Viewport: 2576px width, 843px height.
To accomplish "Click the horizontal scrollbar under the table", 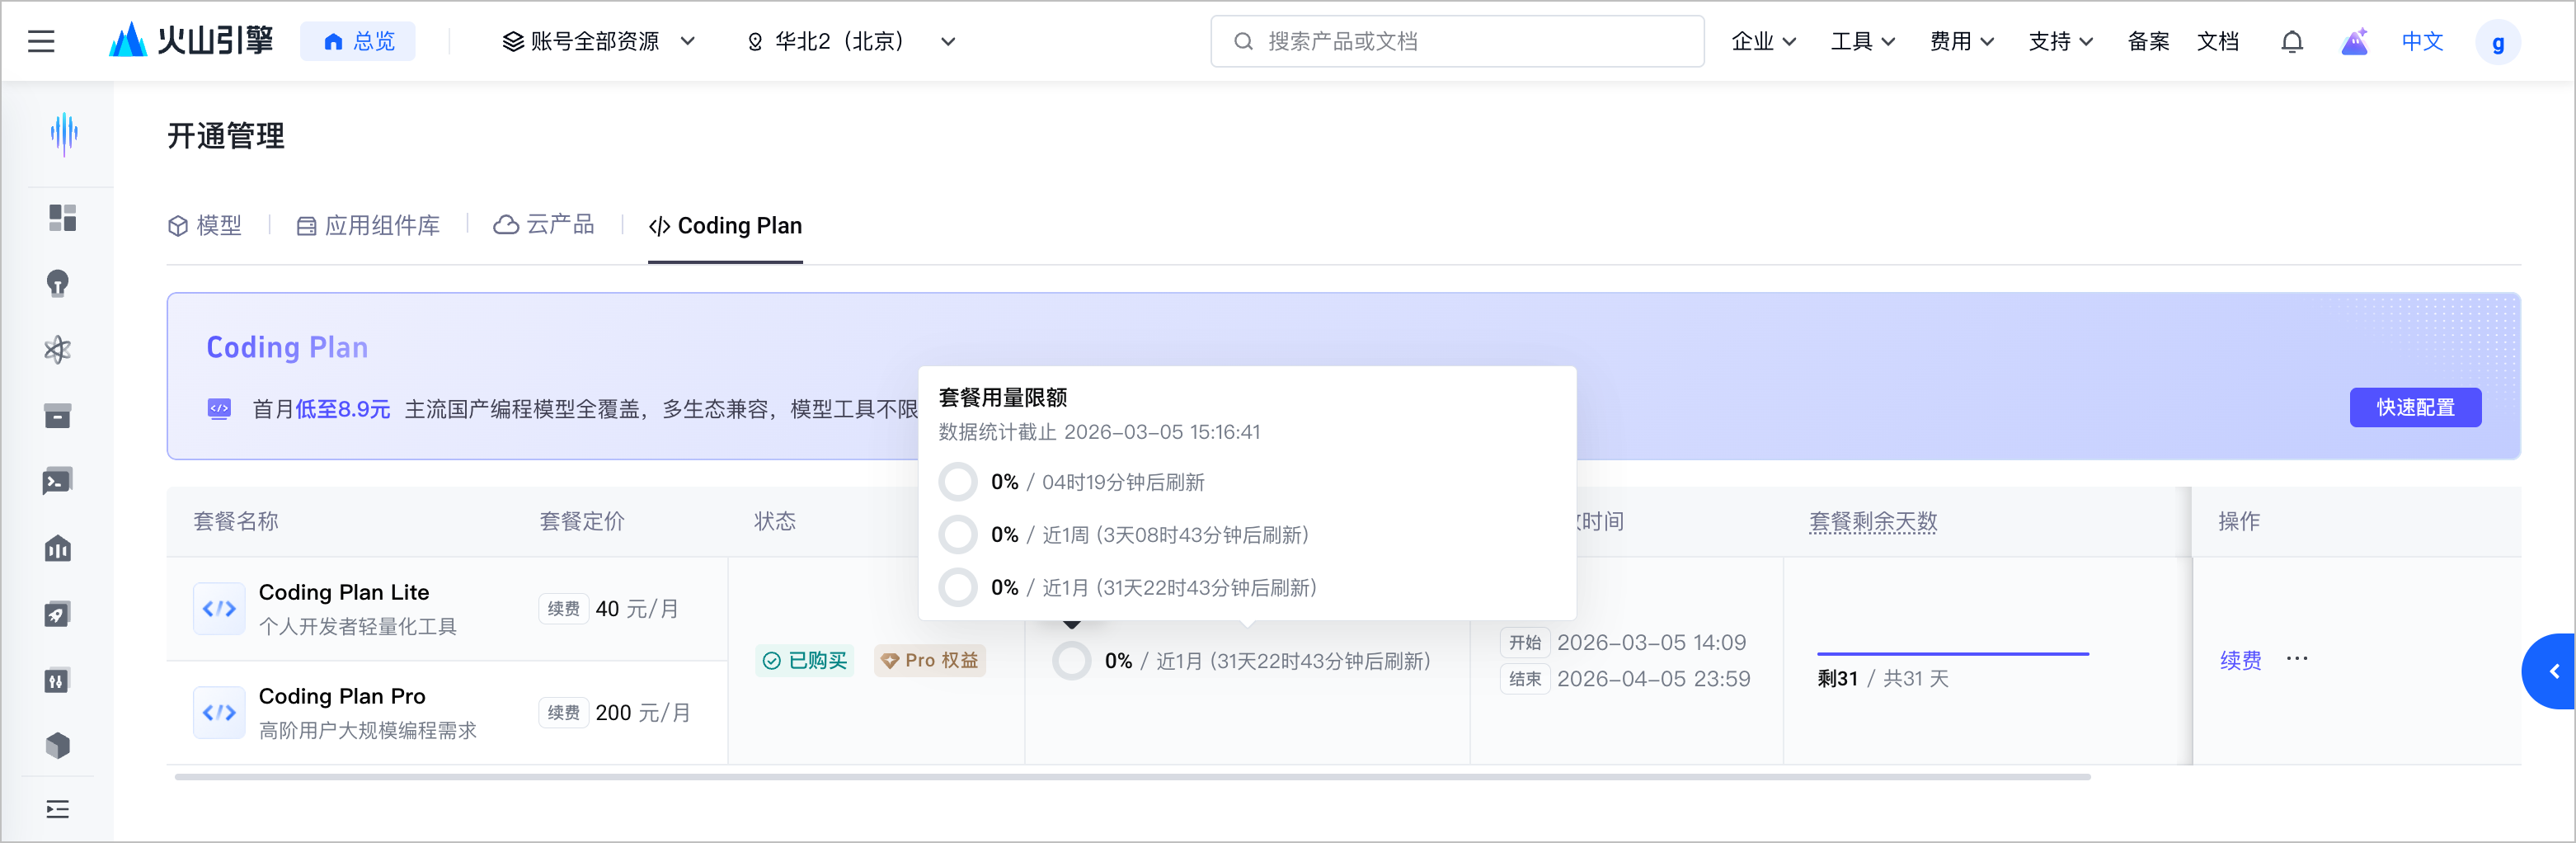I will (1130, 776).
